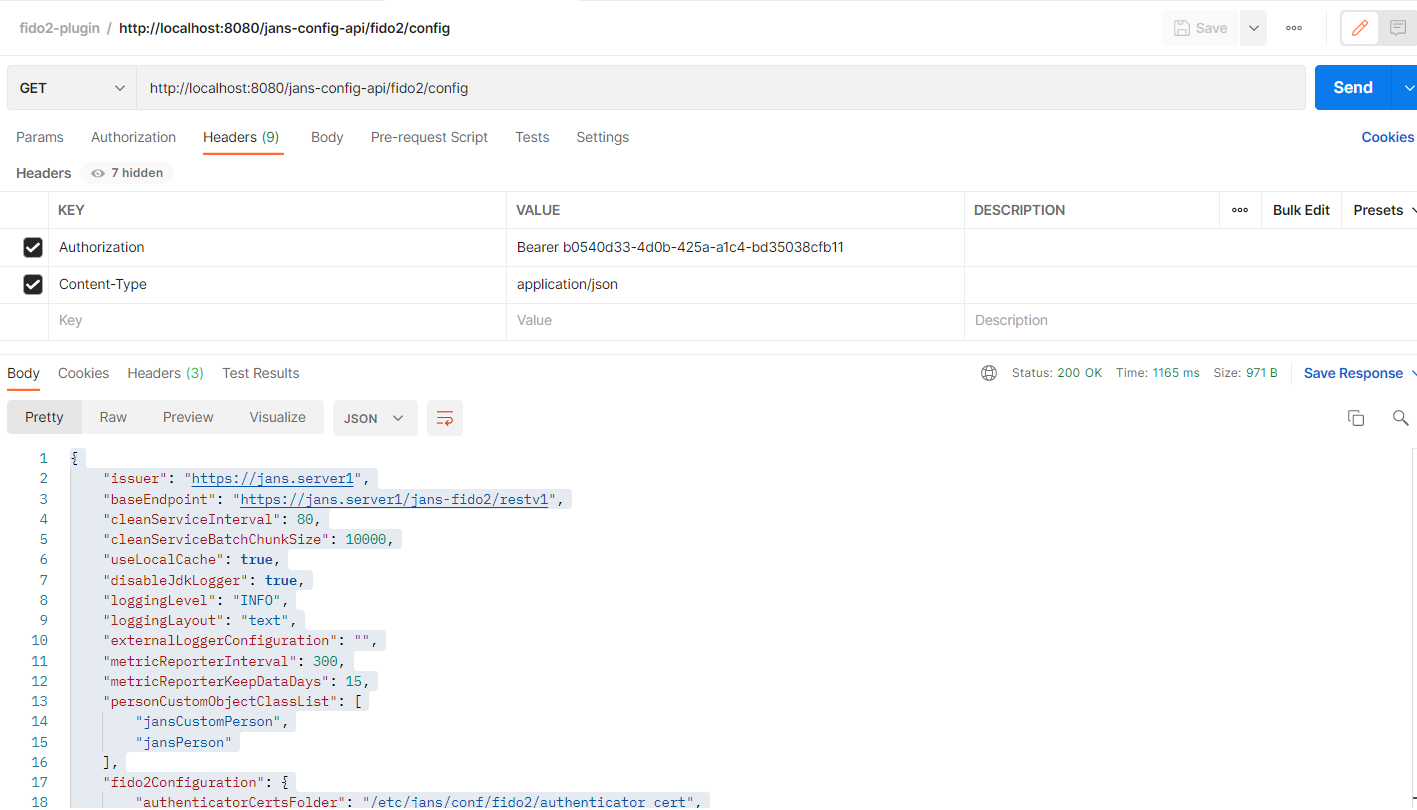Viewport: 1417px width, 810px height.
Task: Open the Cookies link
Action: (x=1387, y=137)
